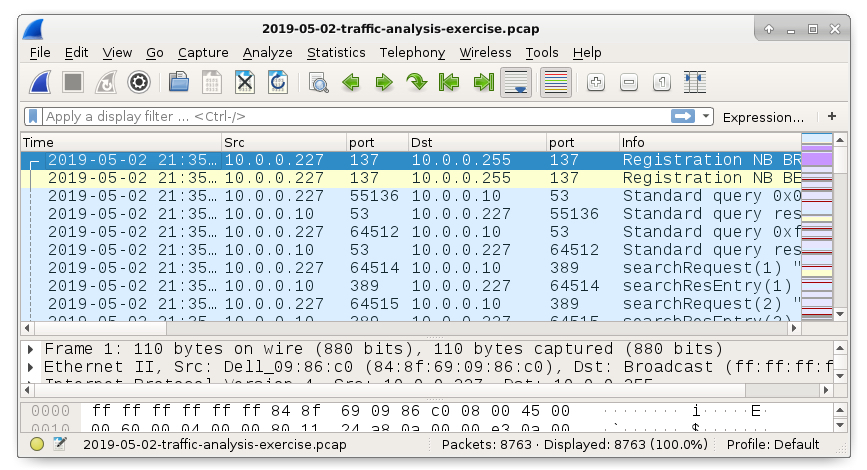Open Tools menu
Screen dimensions: 867x470
point(542,53)
